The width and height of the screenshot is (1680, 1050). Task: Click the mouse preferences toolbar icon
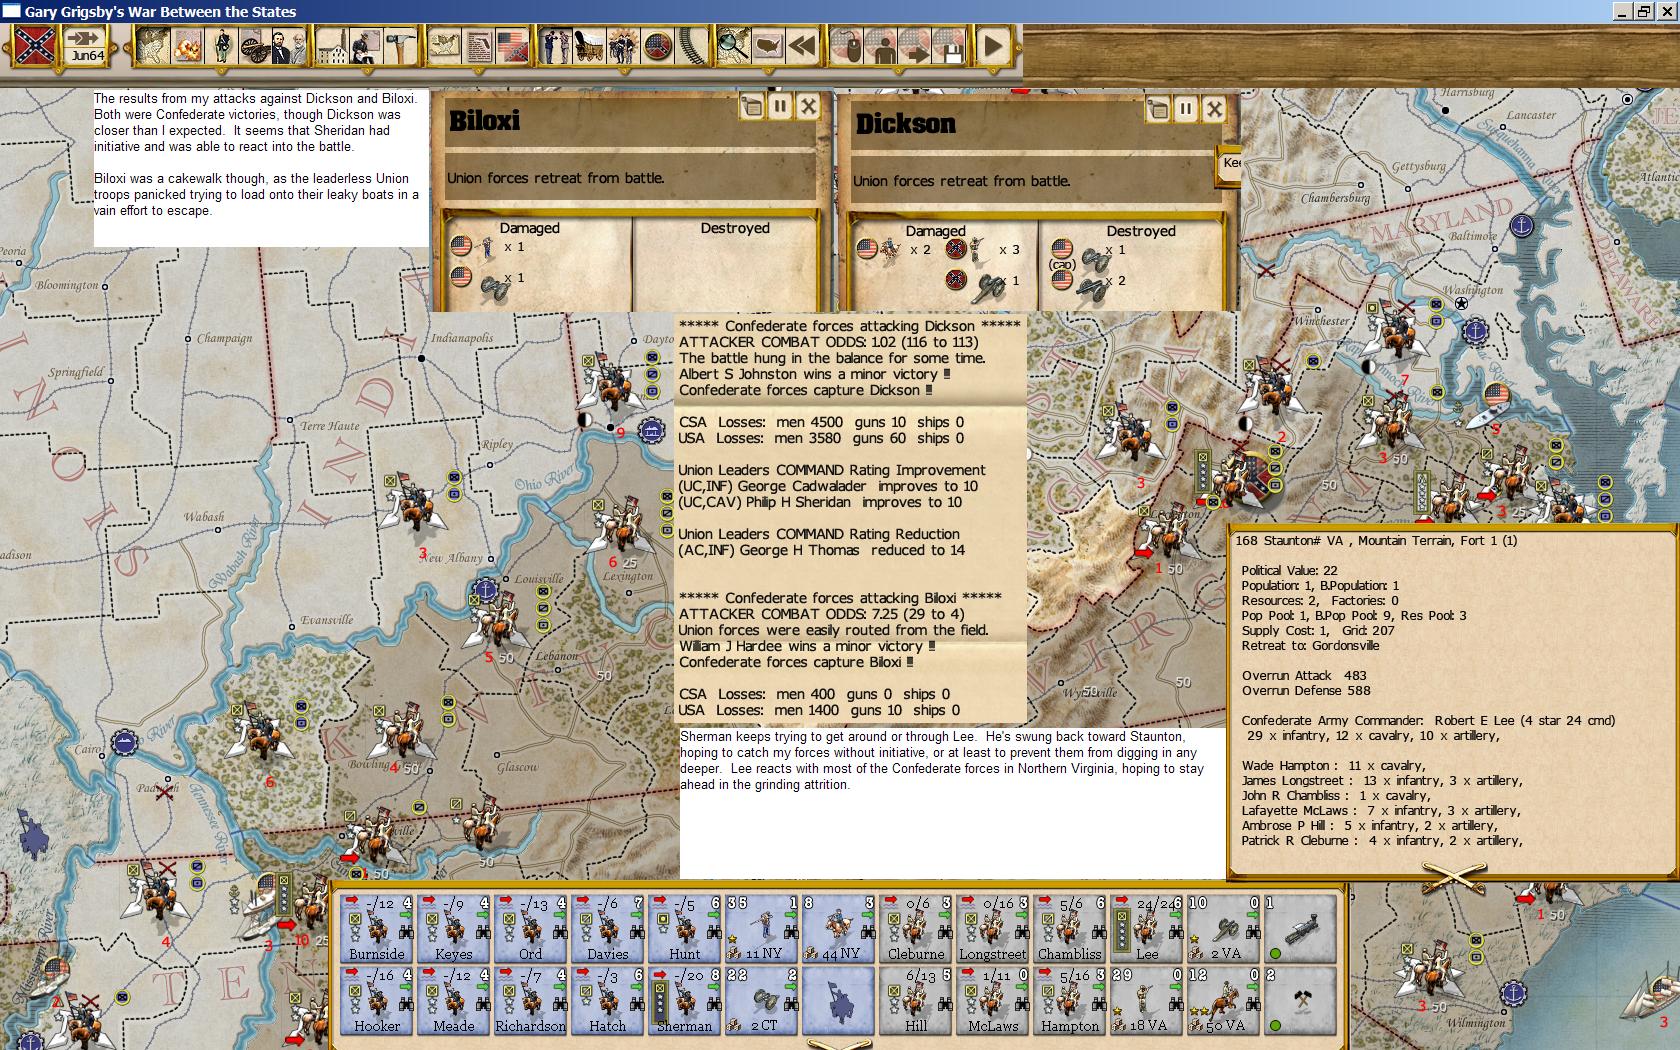[848, 46]
